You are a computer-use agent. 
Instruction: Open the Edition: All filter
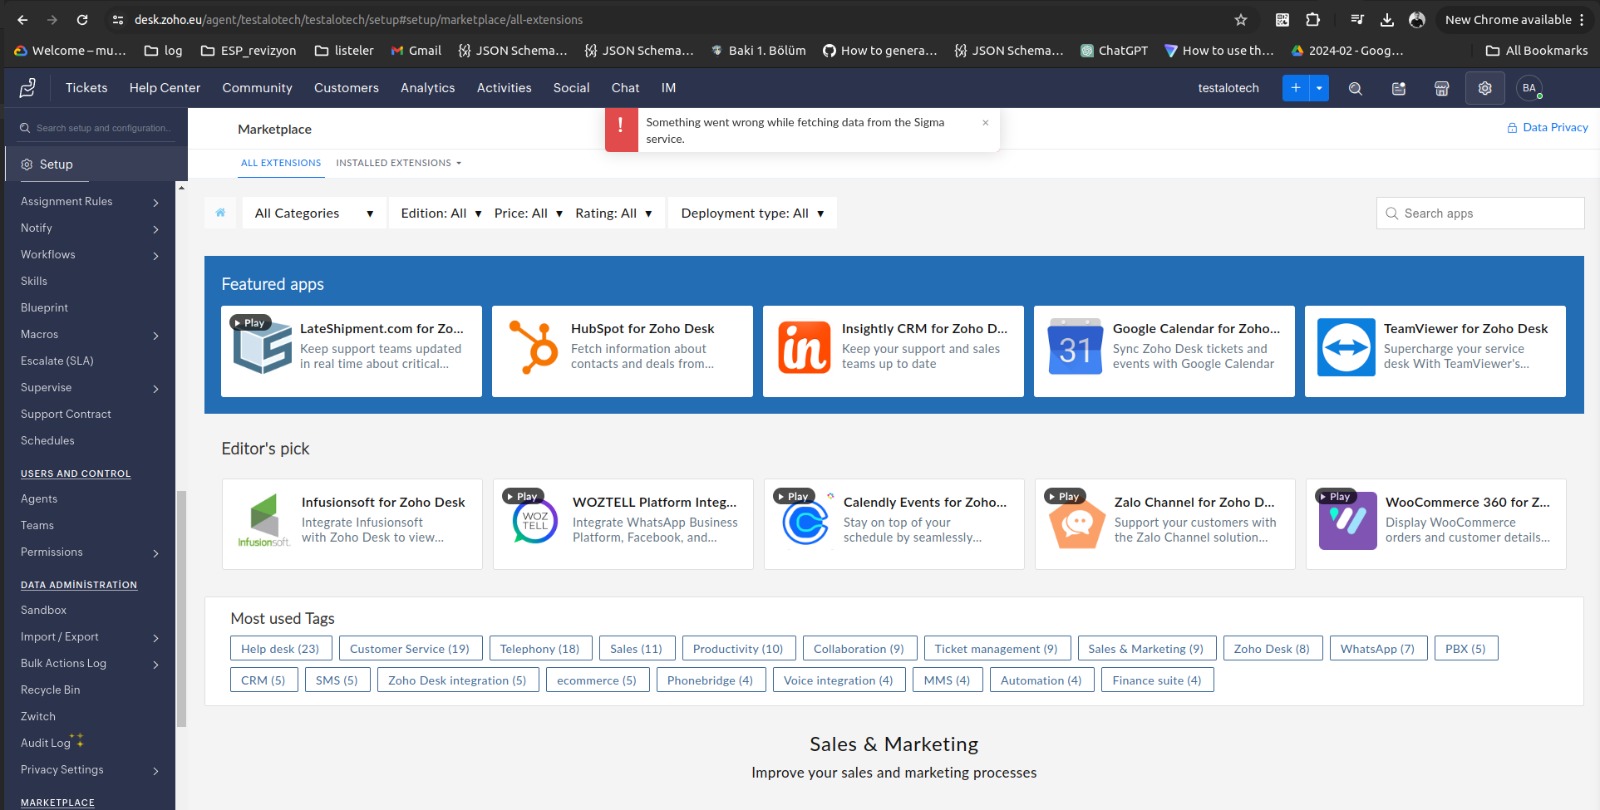pos(441,213)
